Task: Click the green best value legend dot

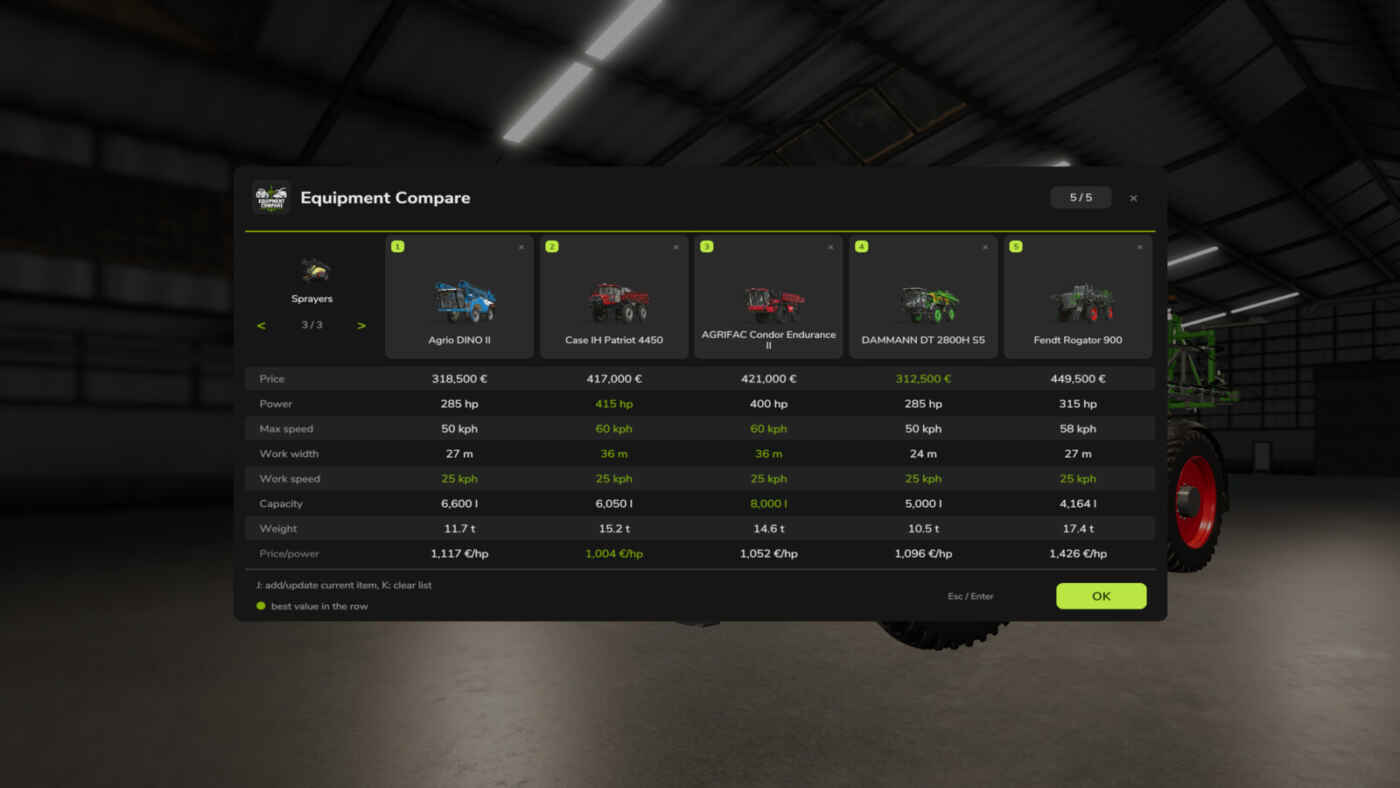Action: tap(261, 606)
